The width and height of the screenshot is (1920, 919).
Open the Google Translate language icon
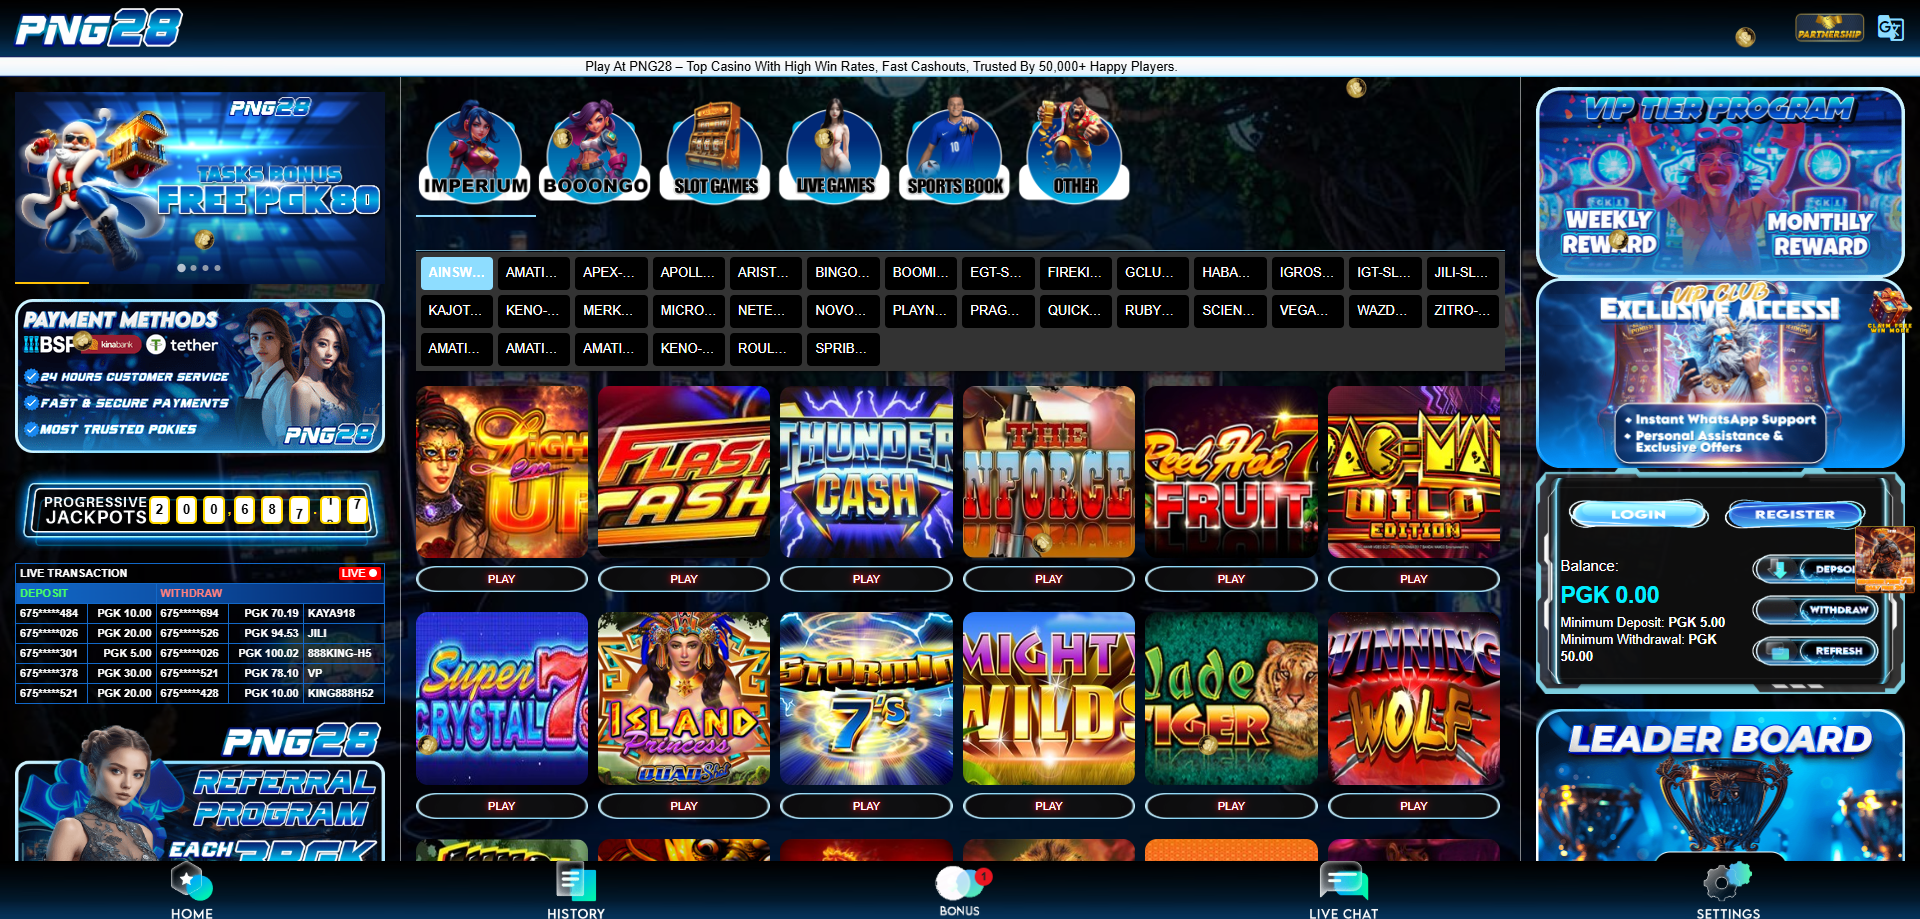1890,28
